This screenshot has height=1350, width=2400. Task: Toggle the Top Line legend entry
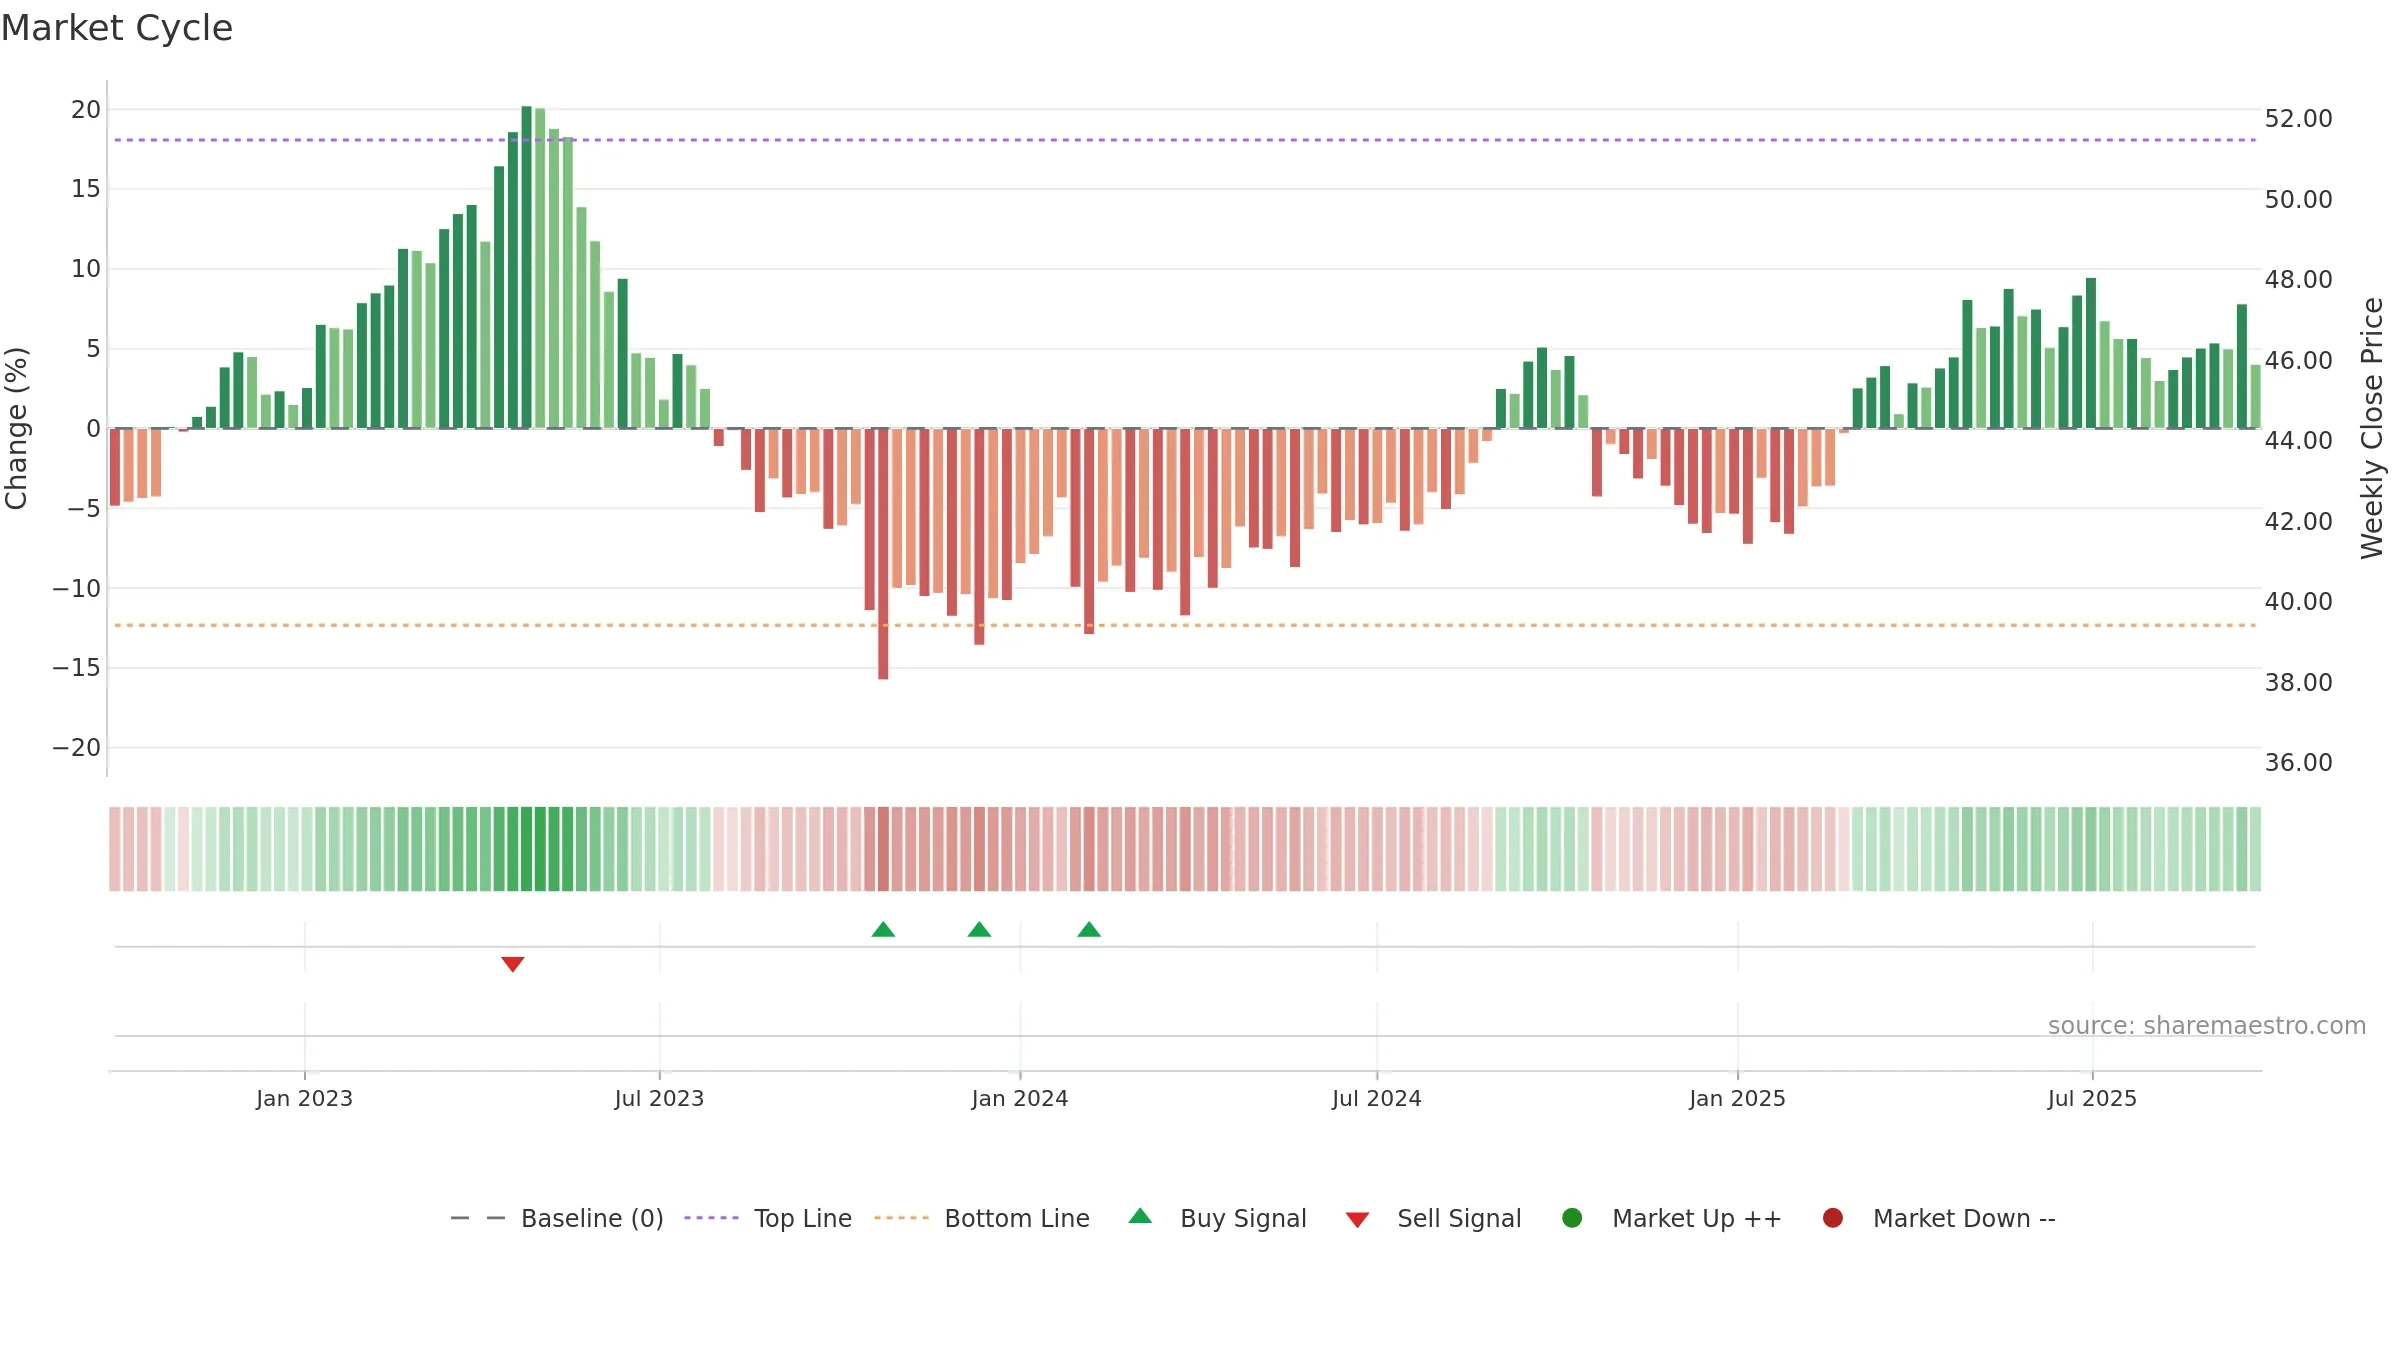[x=768, y=1218]
